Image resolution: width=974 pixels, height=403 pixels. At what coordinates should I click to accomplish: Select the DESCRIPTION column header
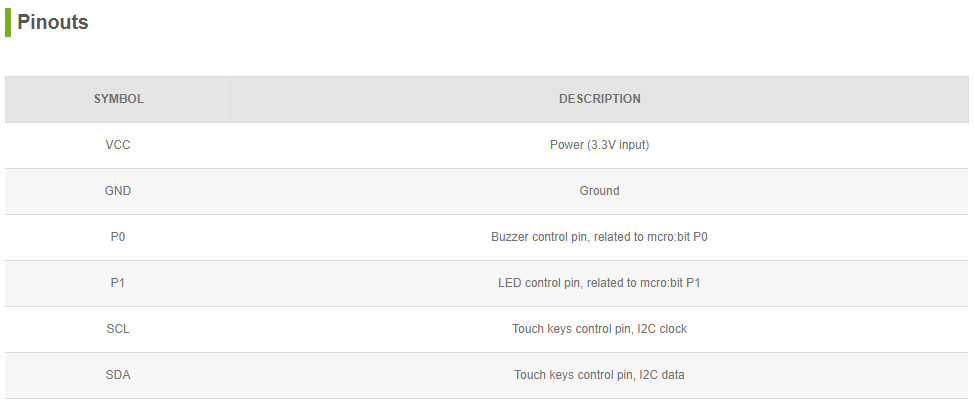[x=599, y=99]
